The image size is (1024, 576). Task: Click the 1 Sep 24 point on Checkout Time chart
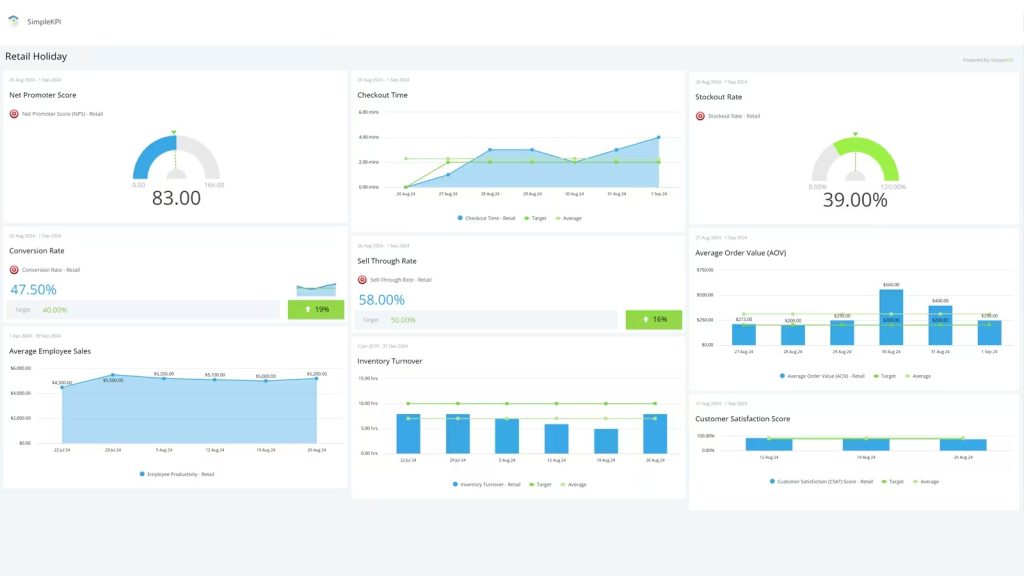click(658, 138)
